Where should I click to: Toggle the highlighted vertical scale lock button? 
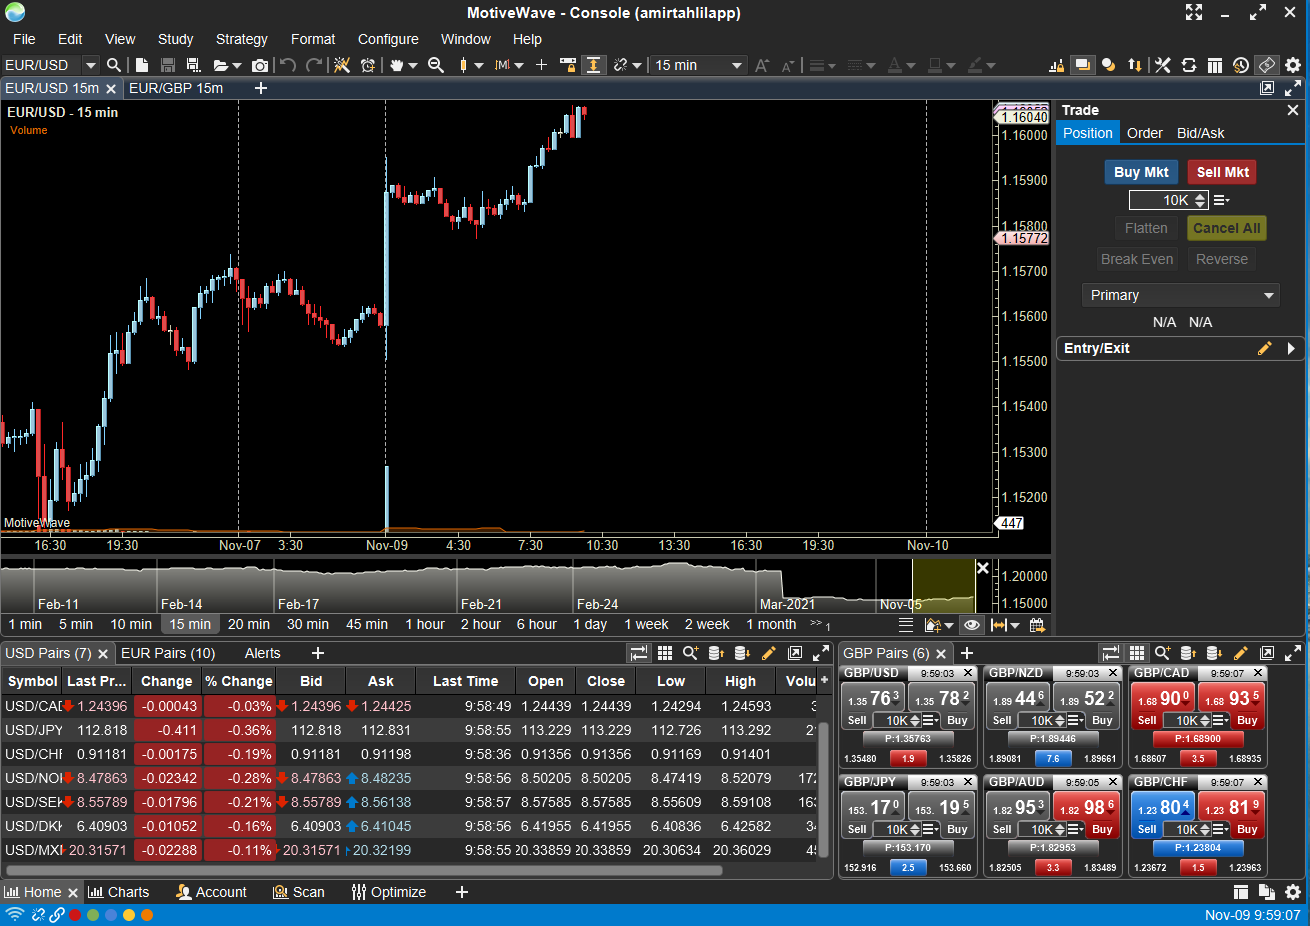(x=593, y=65)
